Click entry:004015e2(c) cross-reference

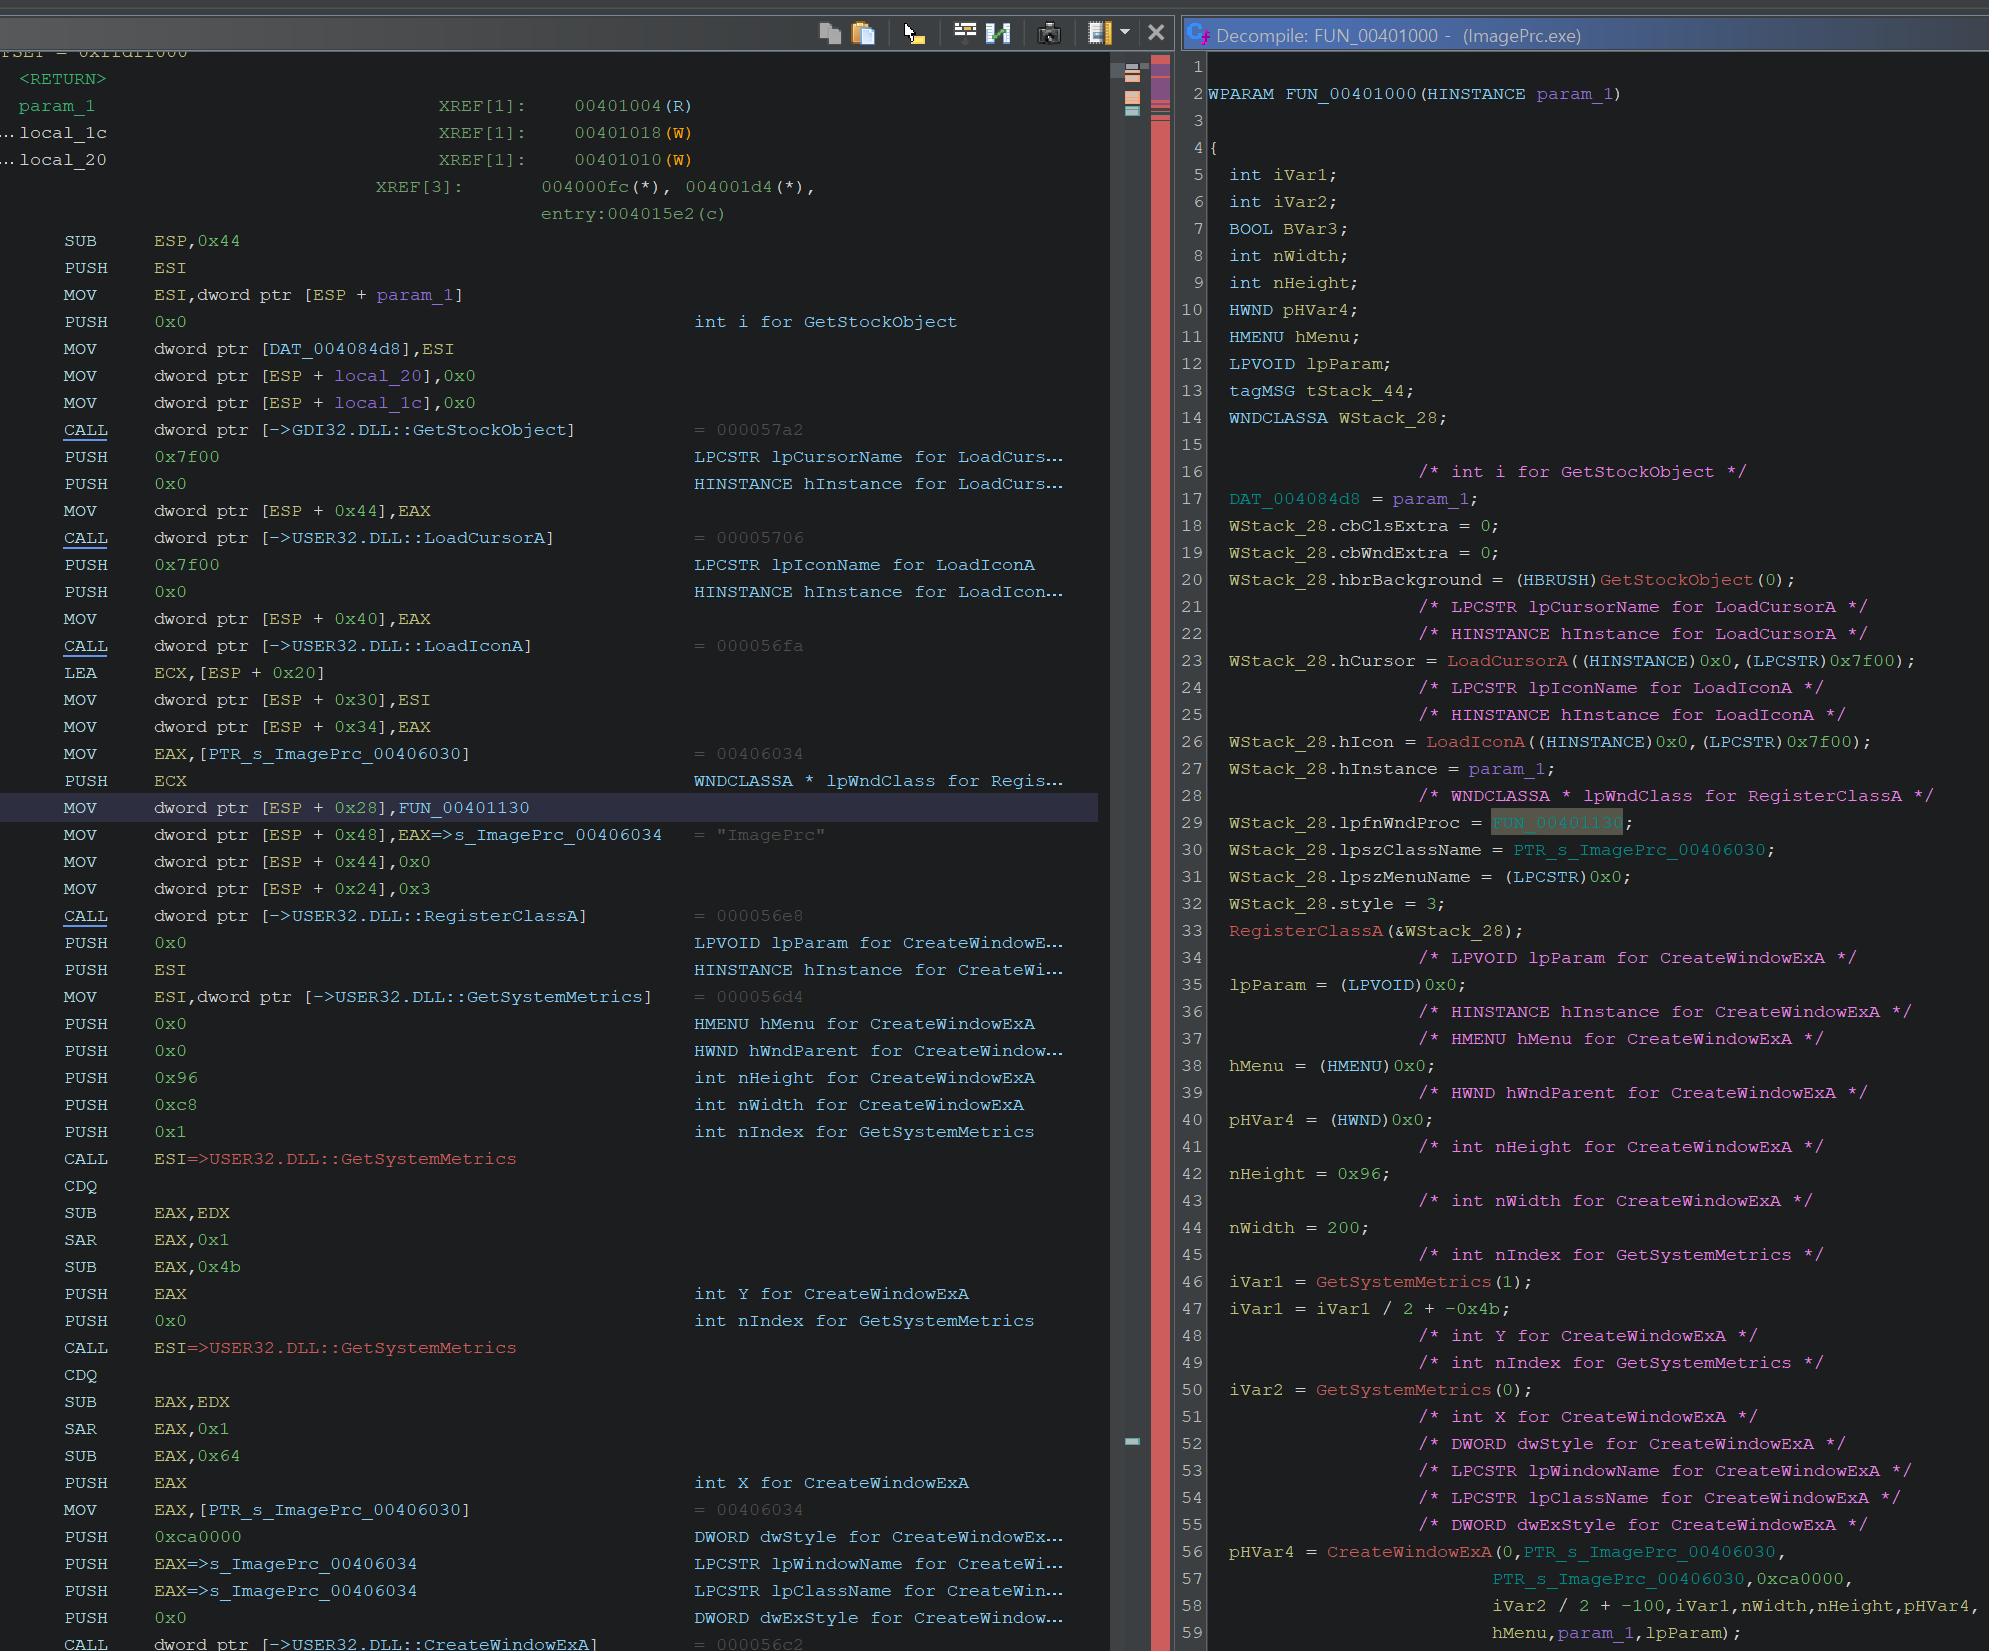pos(632,214)
